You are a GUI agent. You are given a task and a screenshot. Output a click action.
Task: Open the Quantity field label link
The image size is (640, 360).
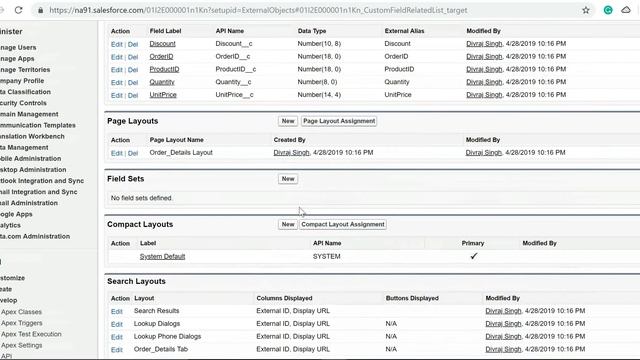pos(162,82)
